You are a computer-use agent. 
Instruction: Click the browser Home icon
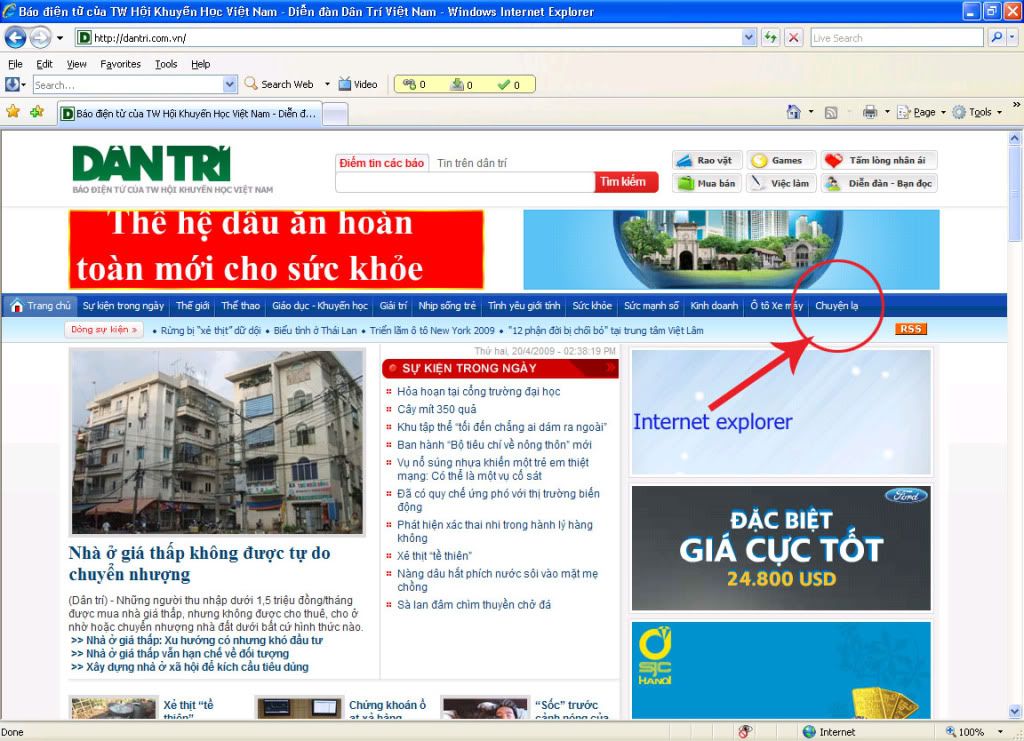tap(793, 112)
